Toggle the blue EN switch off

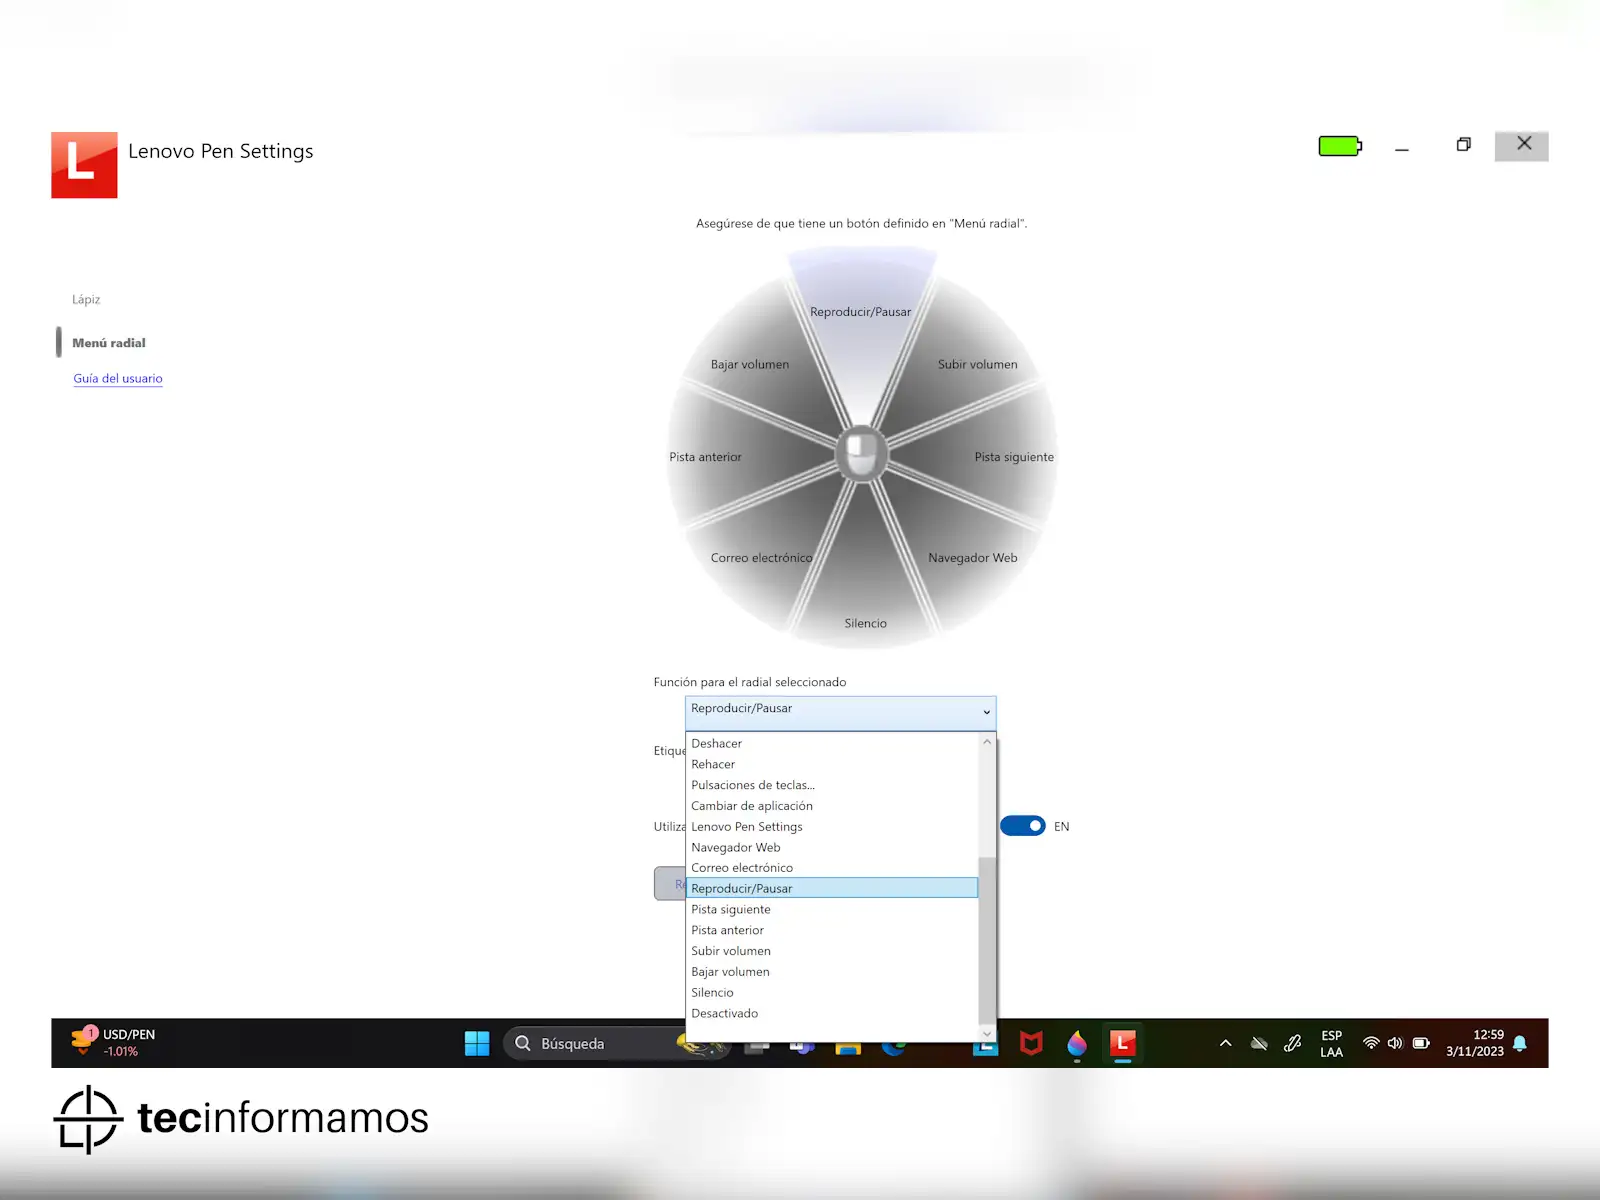pos(1022,826)
